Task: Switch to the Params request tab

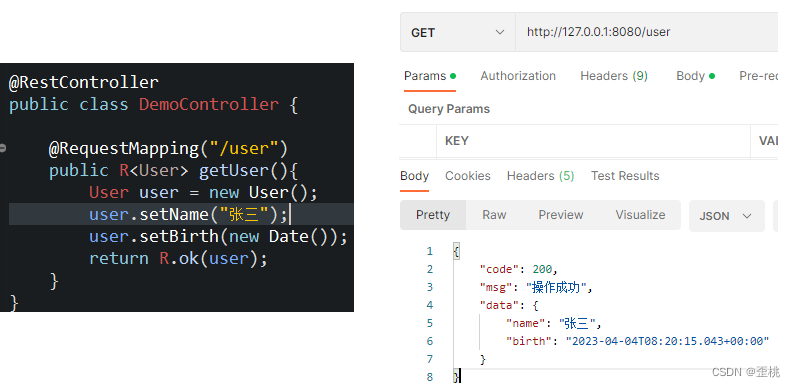Action: pyautogui.click(x=430, y=76)
